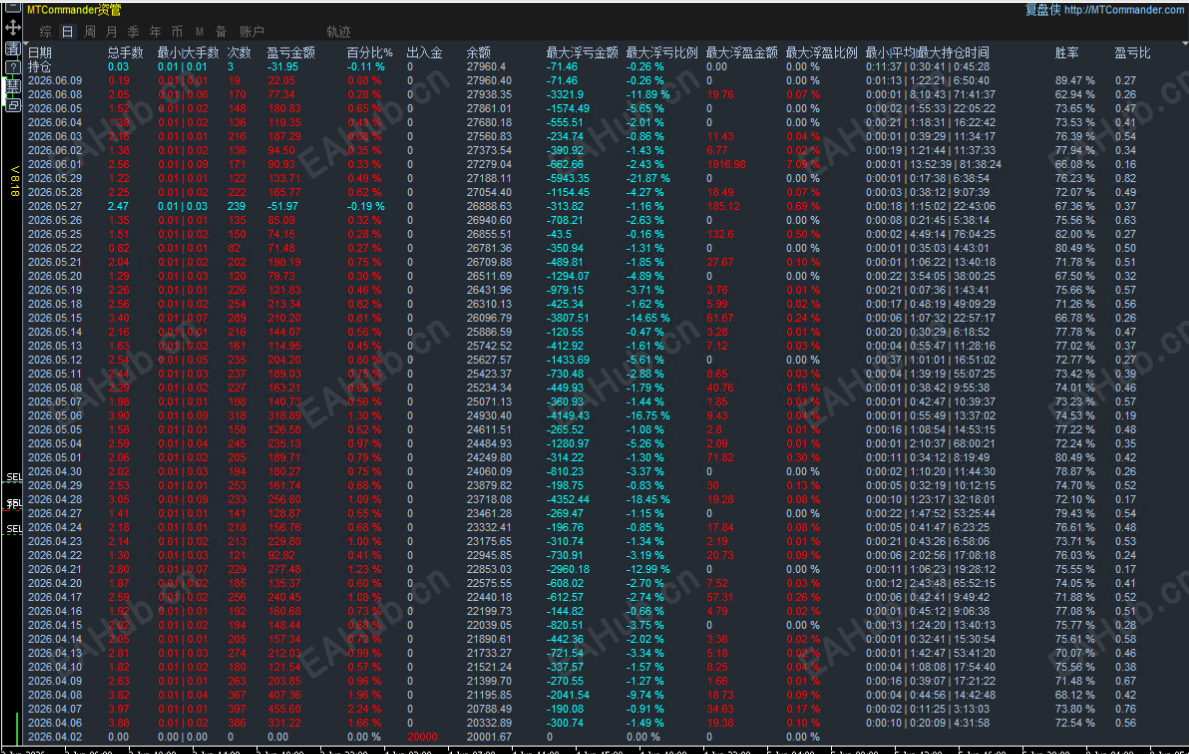Click the 清 (clear) sidebar icon
1189x754 pixels.
click(x=12, y=49)
